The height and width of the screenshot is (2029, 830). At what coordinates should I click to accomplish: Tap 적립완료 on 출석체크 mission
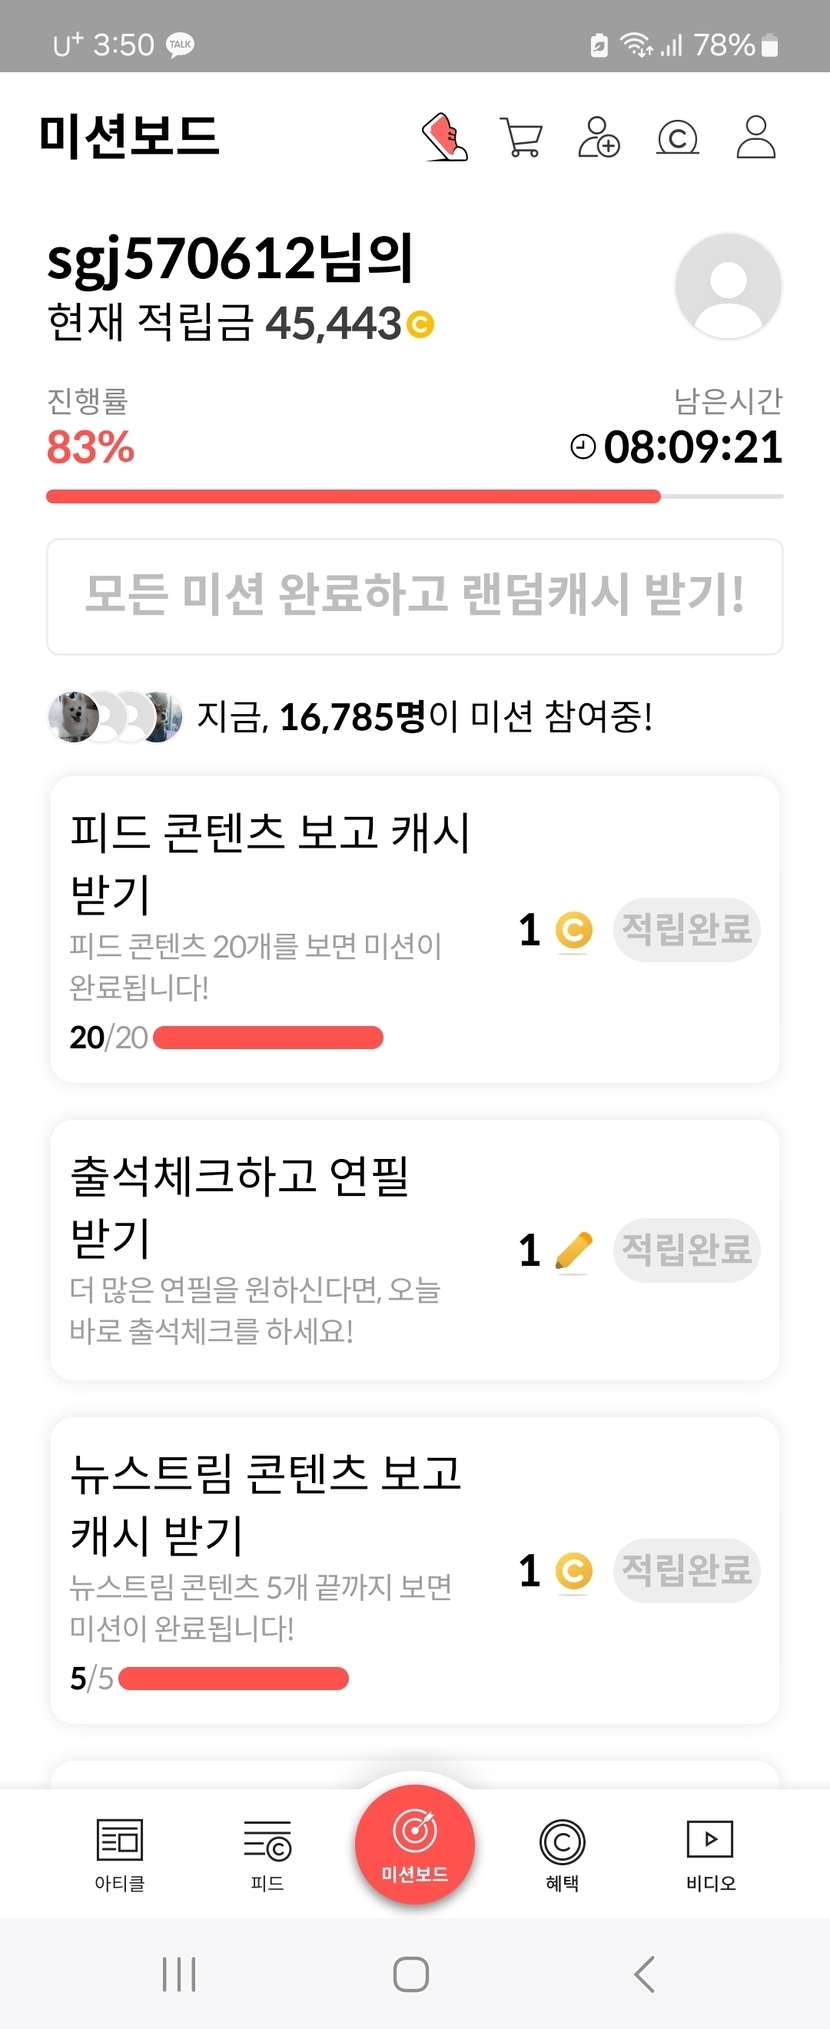click(x=686, y=1250)
